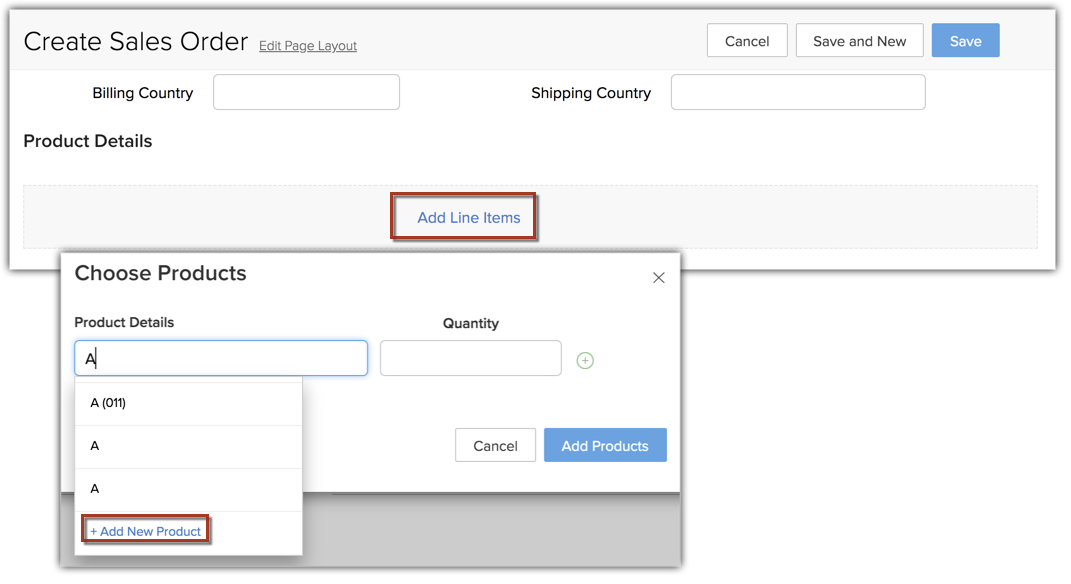Click into the Quantity input box
The image size is (1071, 584).
[x=470, y=359]
